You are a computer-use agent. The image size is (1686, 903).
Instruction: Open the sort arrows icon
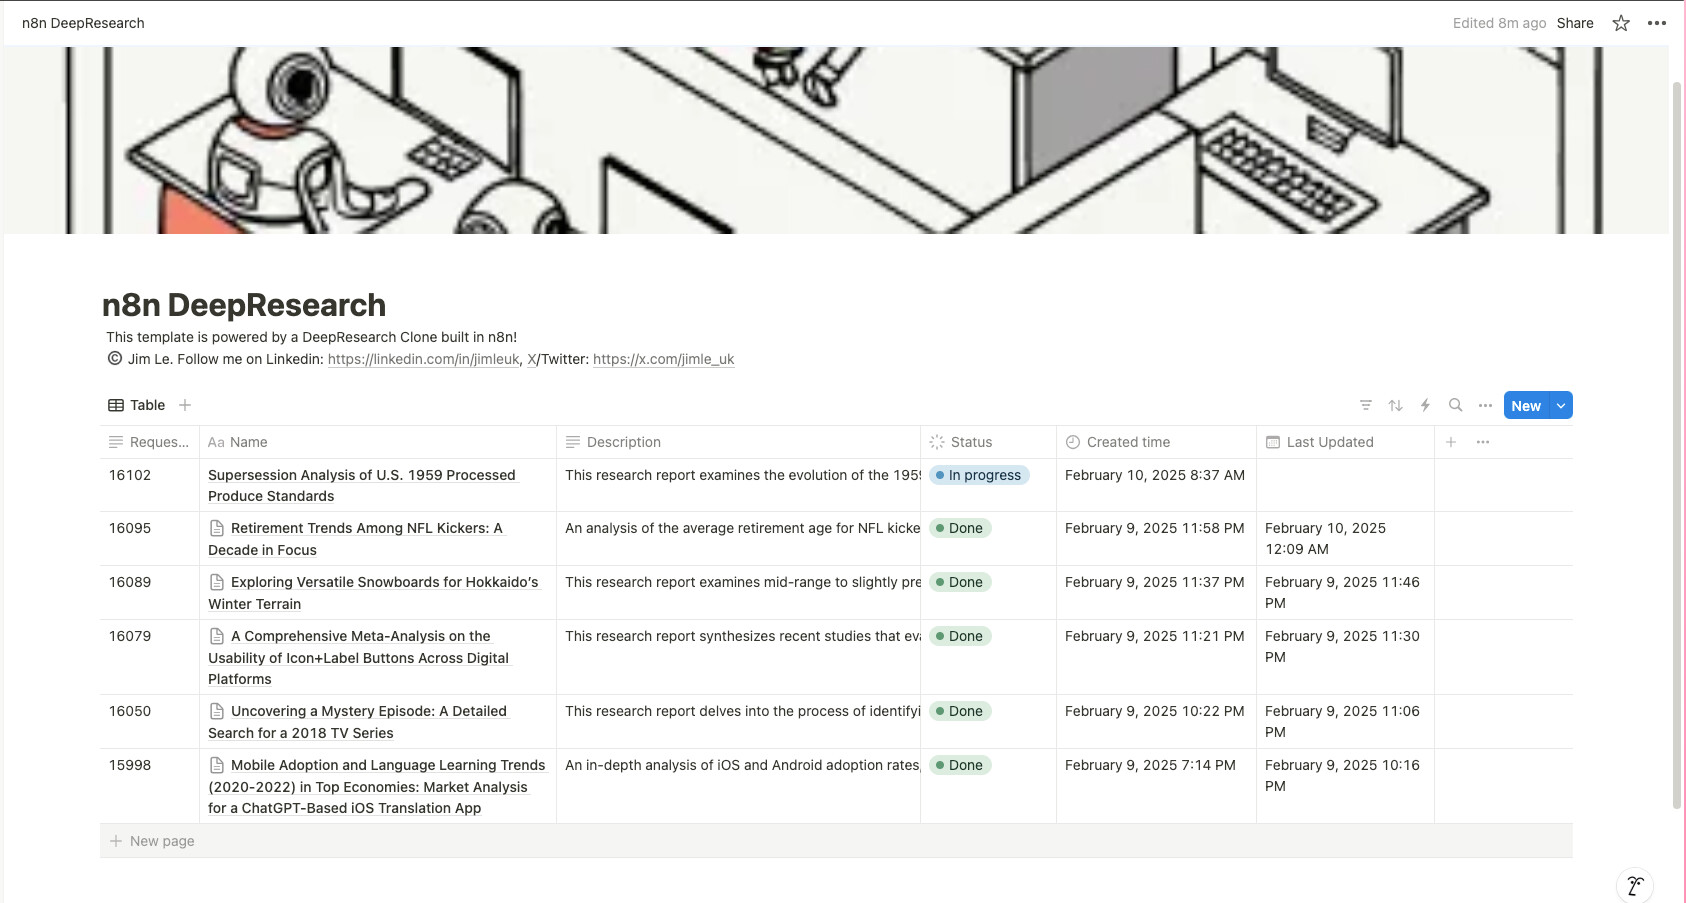1396,405
